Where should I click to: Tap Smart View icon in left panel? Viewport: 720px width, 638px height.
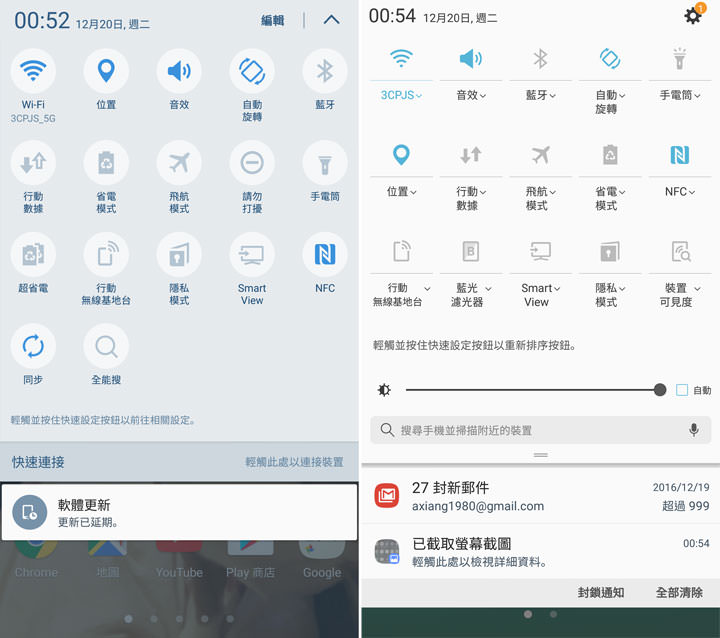point(252,254)
